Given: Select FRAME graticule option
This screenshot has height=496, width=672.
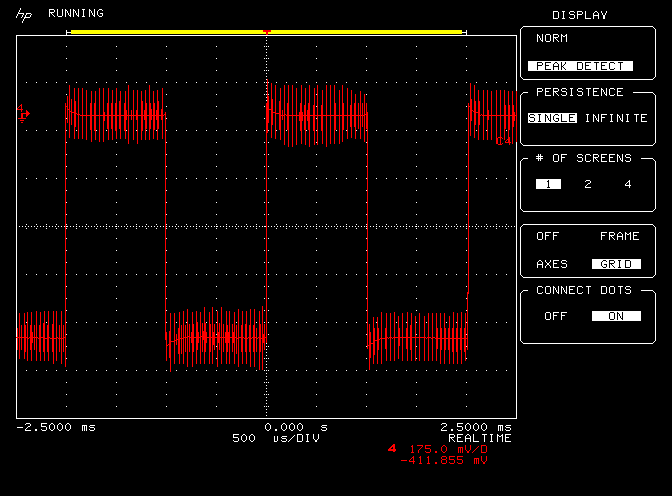Looking at the screenshot, I should click(618, 237).
